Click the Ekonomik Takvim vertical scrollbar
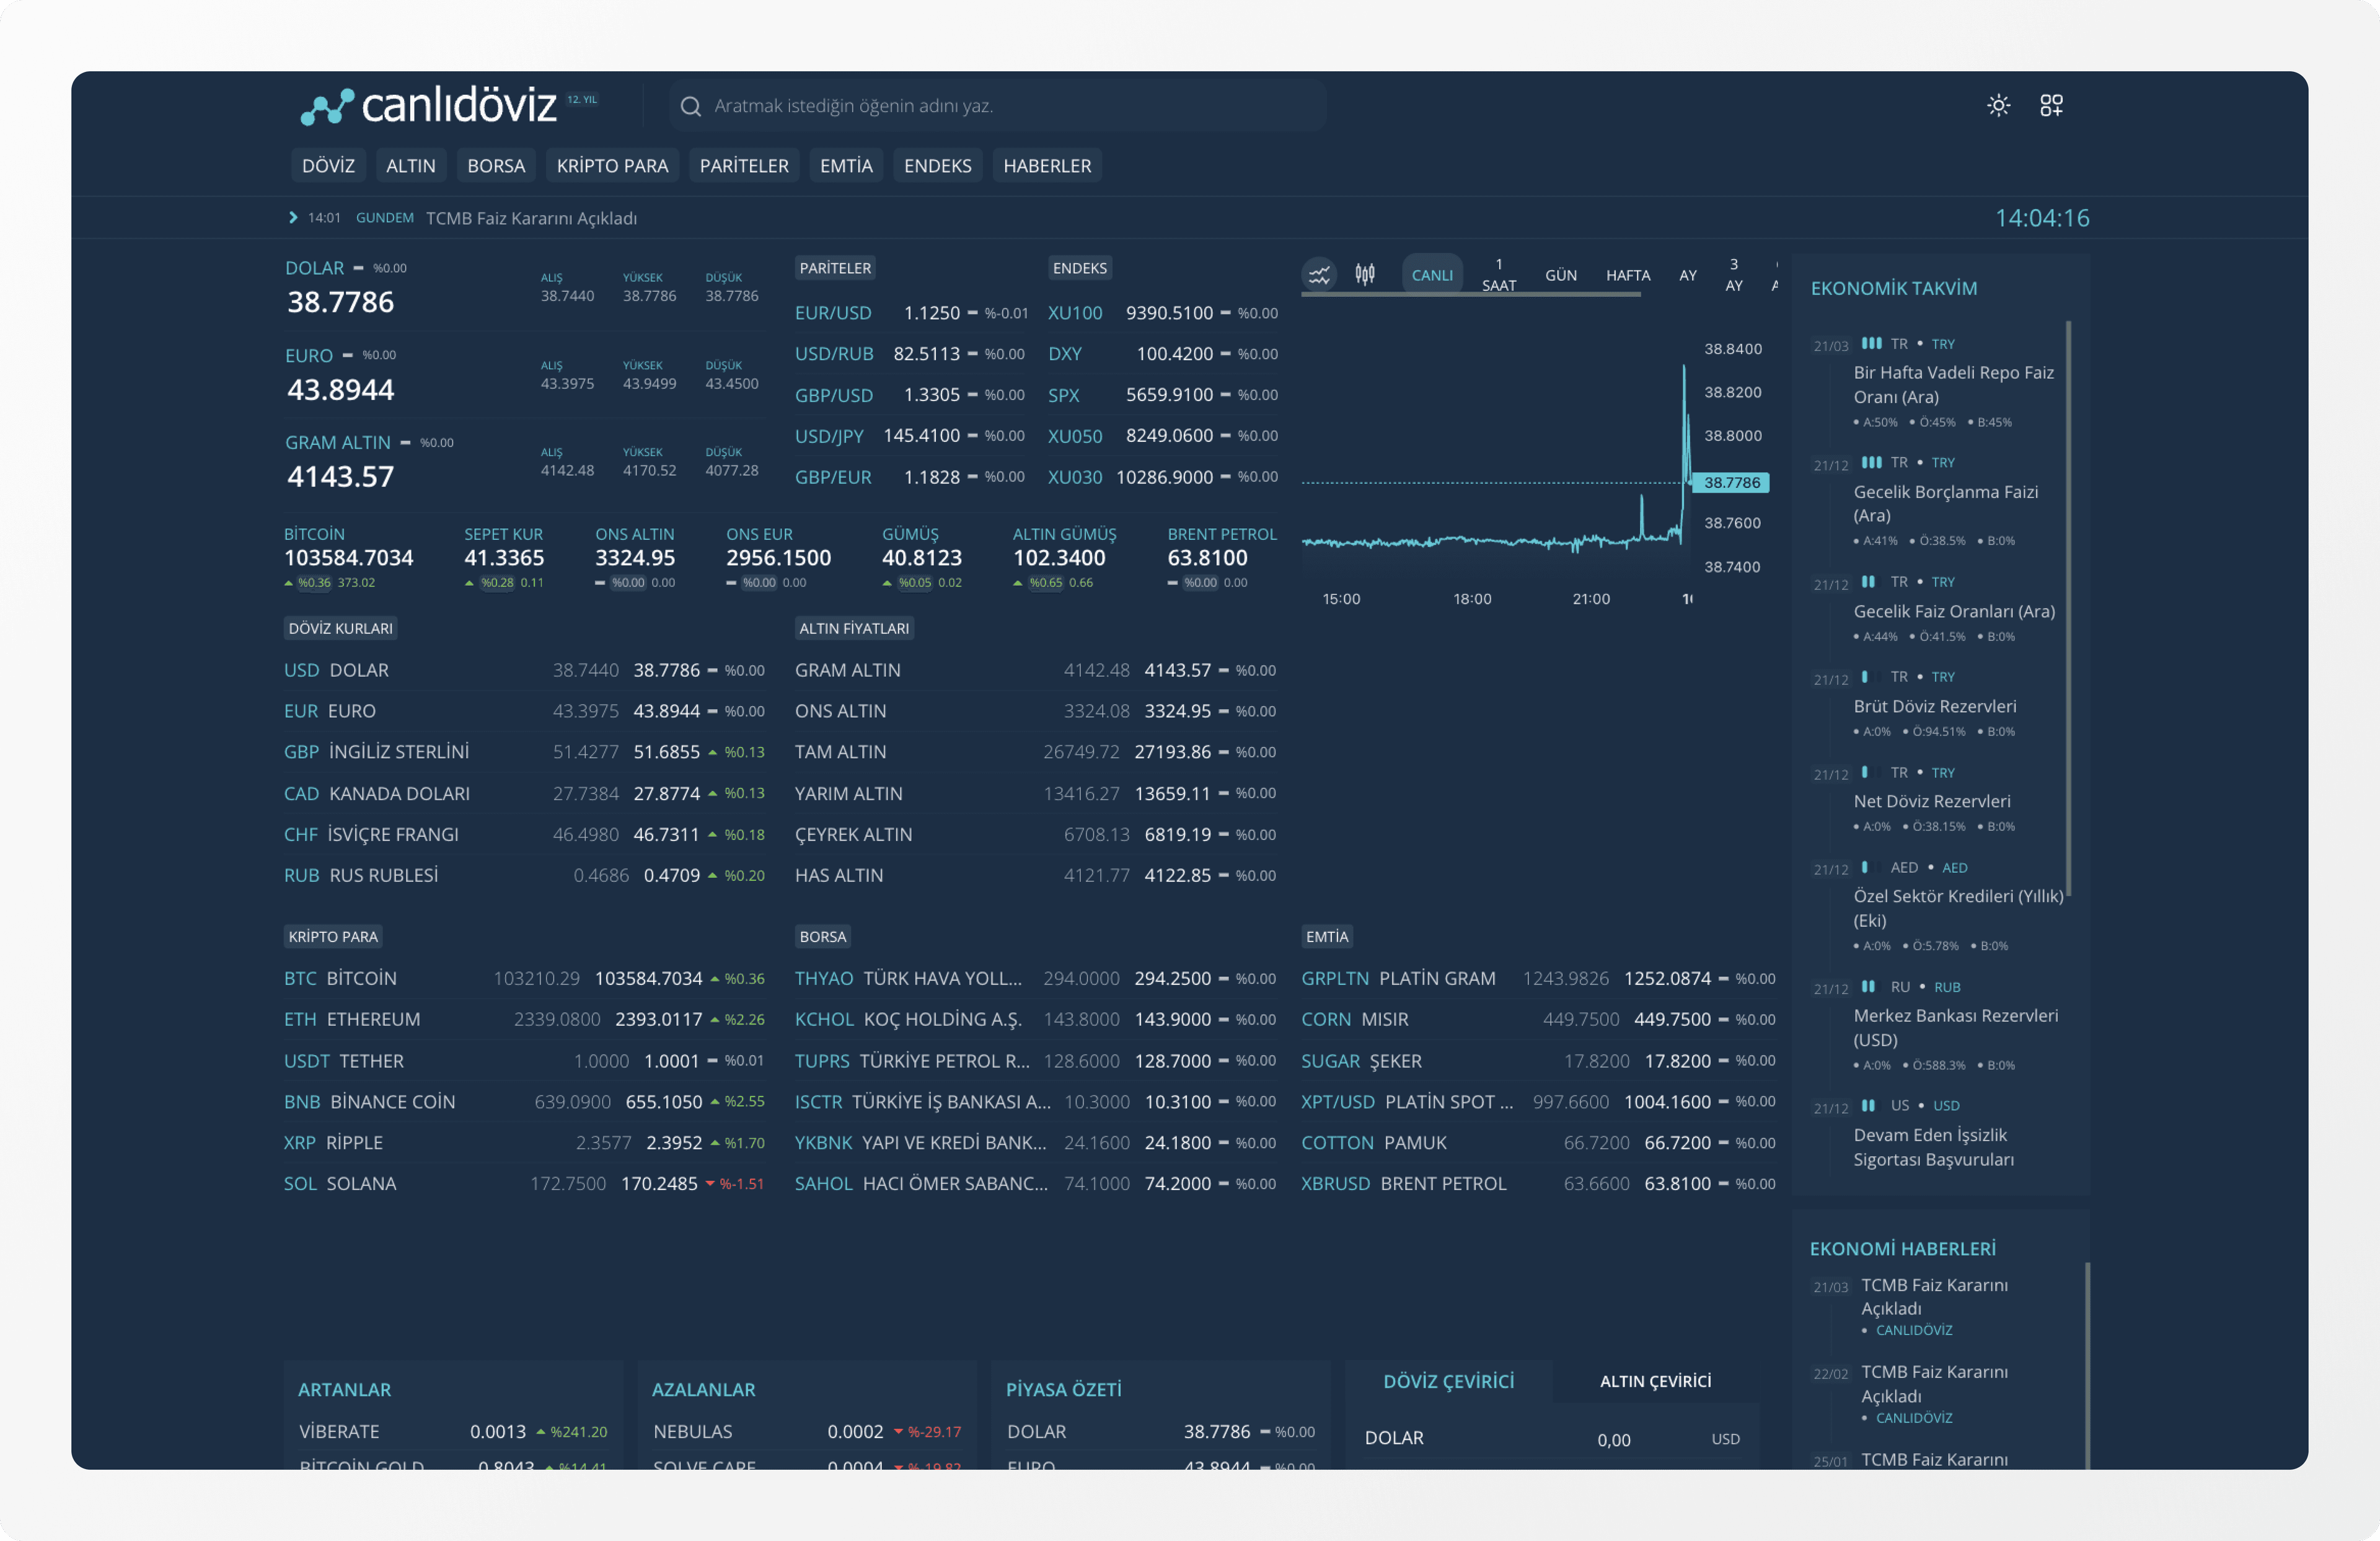Screen dimensions: 2380x1541 2067,607
